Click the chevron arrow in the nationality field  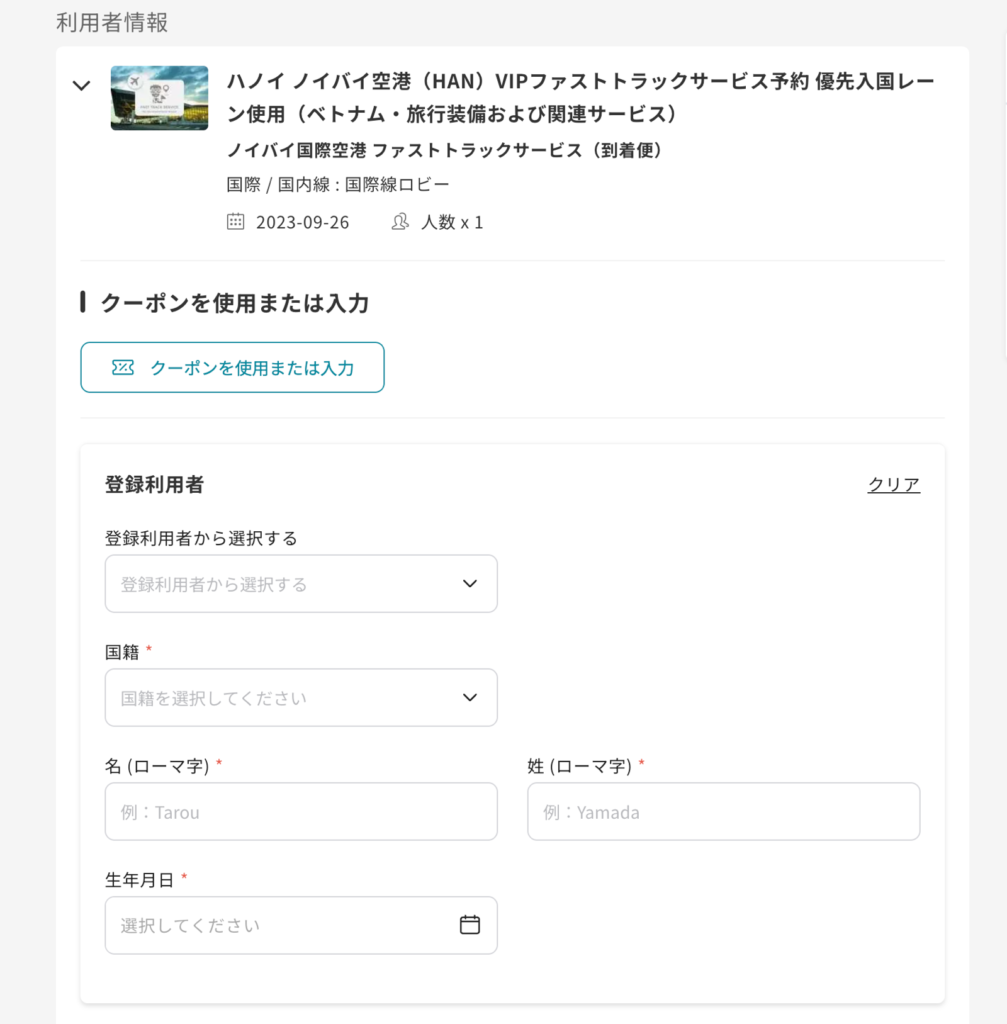coord(470,697)
